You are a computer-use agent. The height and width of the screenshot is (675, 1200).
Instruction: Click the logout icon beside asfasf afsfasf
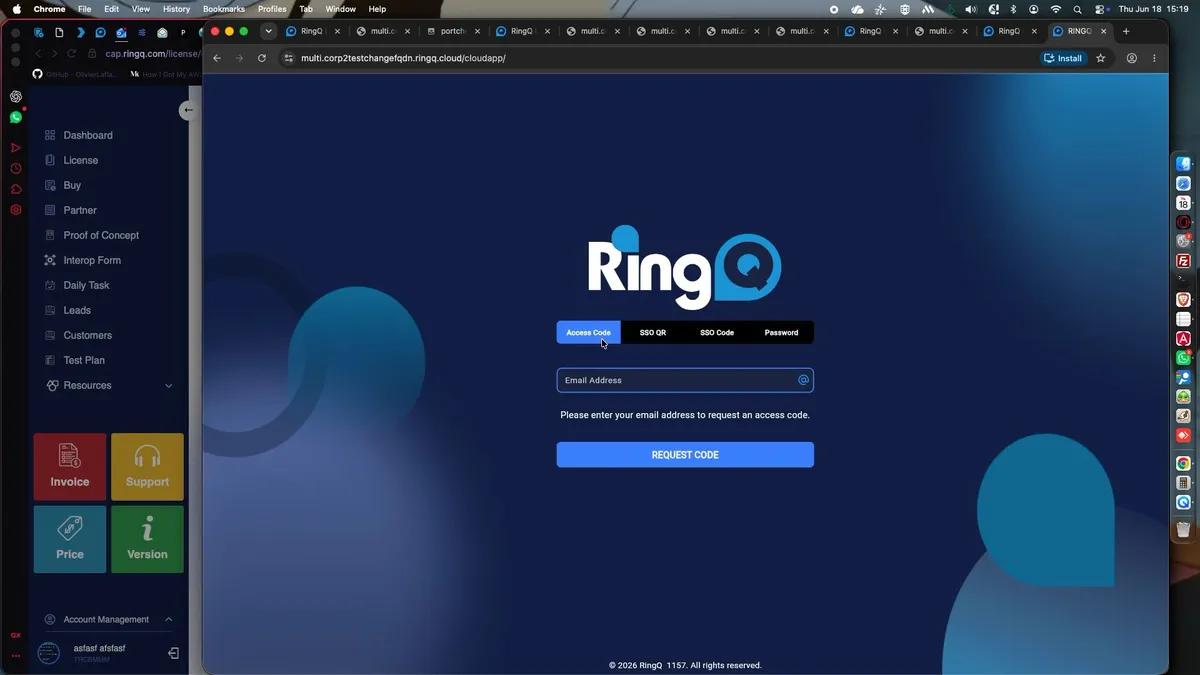coord(173,653)
